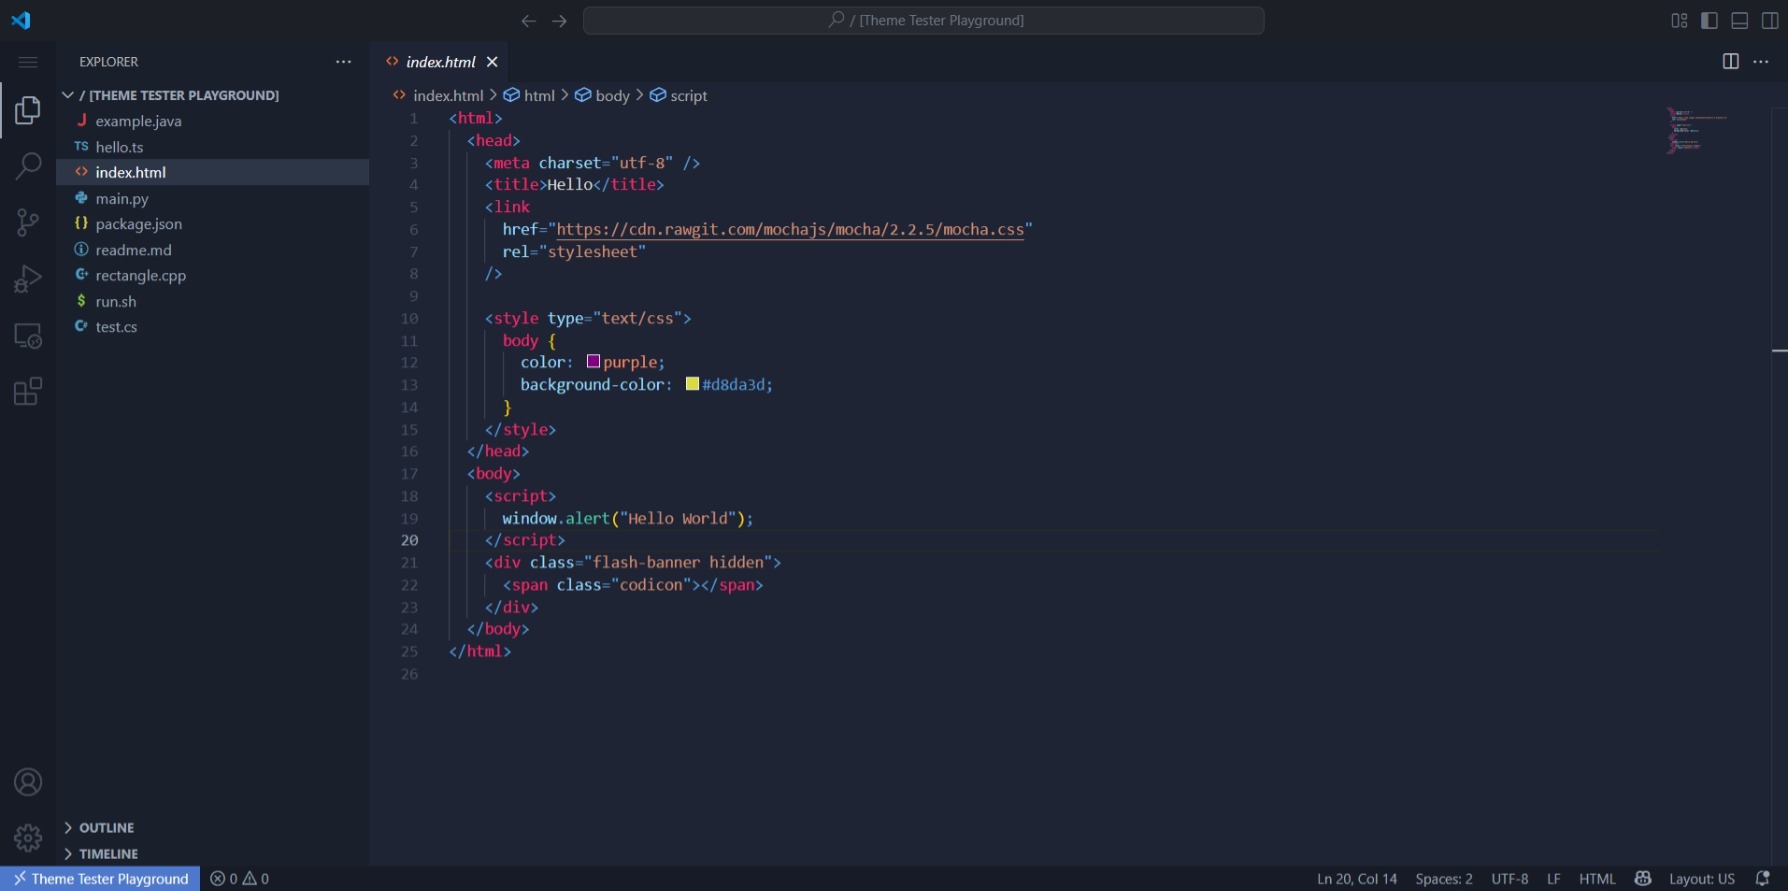Viewport: 1788px width, 891px height.
Task: Open rectangle.cpp in the explorer
Action: pyautogui.click(x=213, y=275)
